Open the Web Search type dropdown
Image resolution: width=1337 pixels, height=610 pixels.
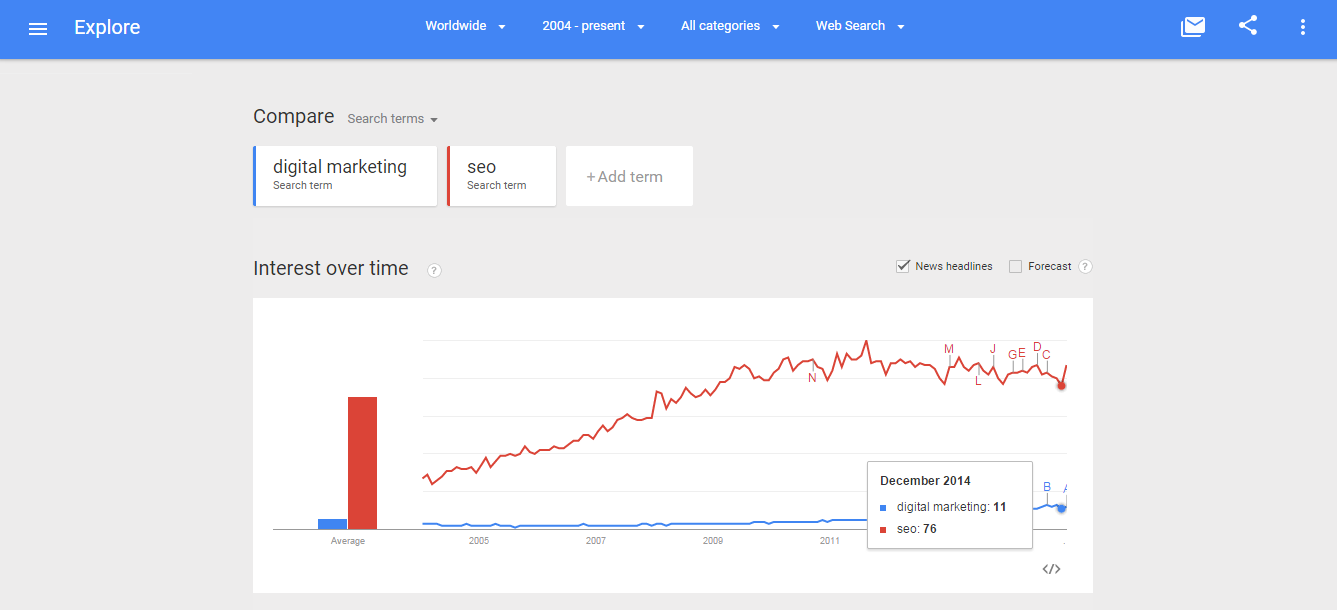[860, 26]
